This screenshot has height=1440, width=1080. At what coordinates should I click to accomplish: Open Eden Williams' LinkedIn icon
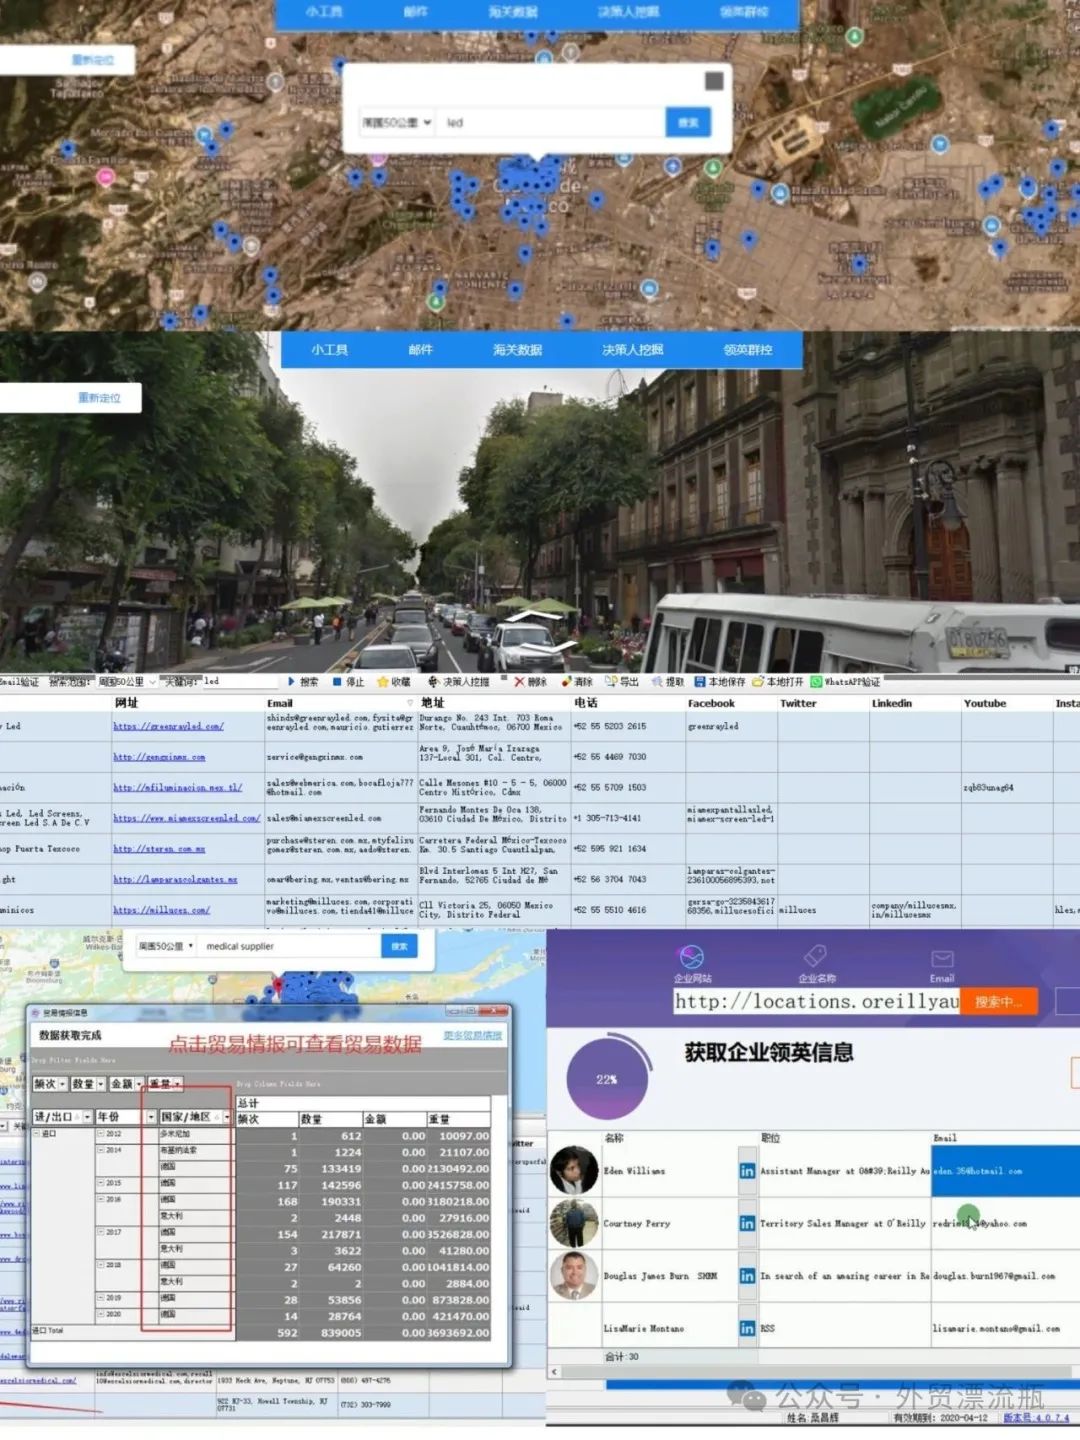[747, 1171]
